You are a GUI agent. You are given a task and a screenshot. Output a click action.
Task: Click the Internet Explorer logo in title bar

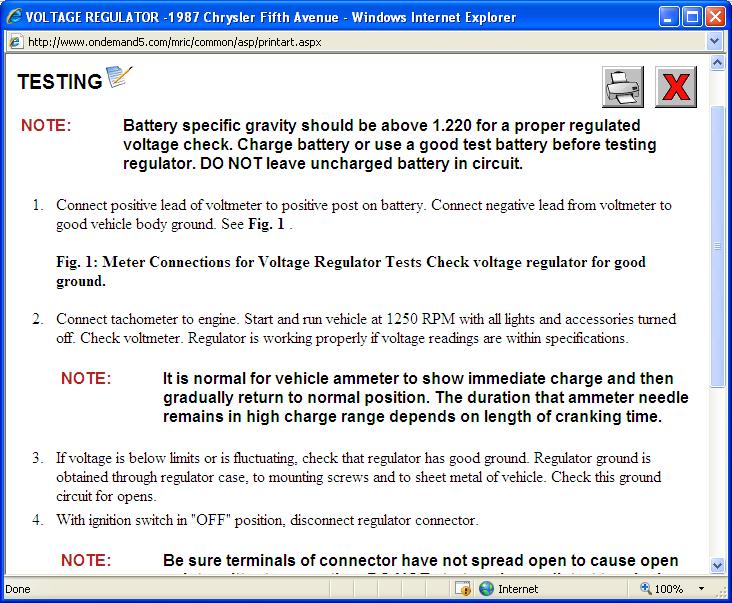pyautogui.click(x=14, y=16)
